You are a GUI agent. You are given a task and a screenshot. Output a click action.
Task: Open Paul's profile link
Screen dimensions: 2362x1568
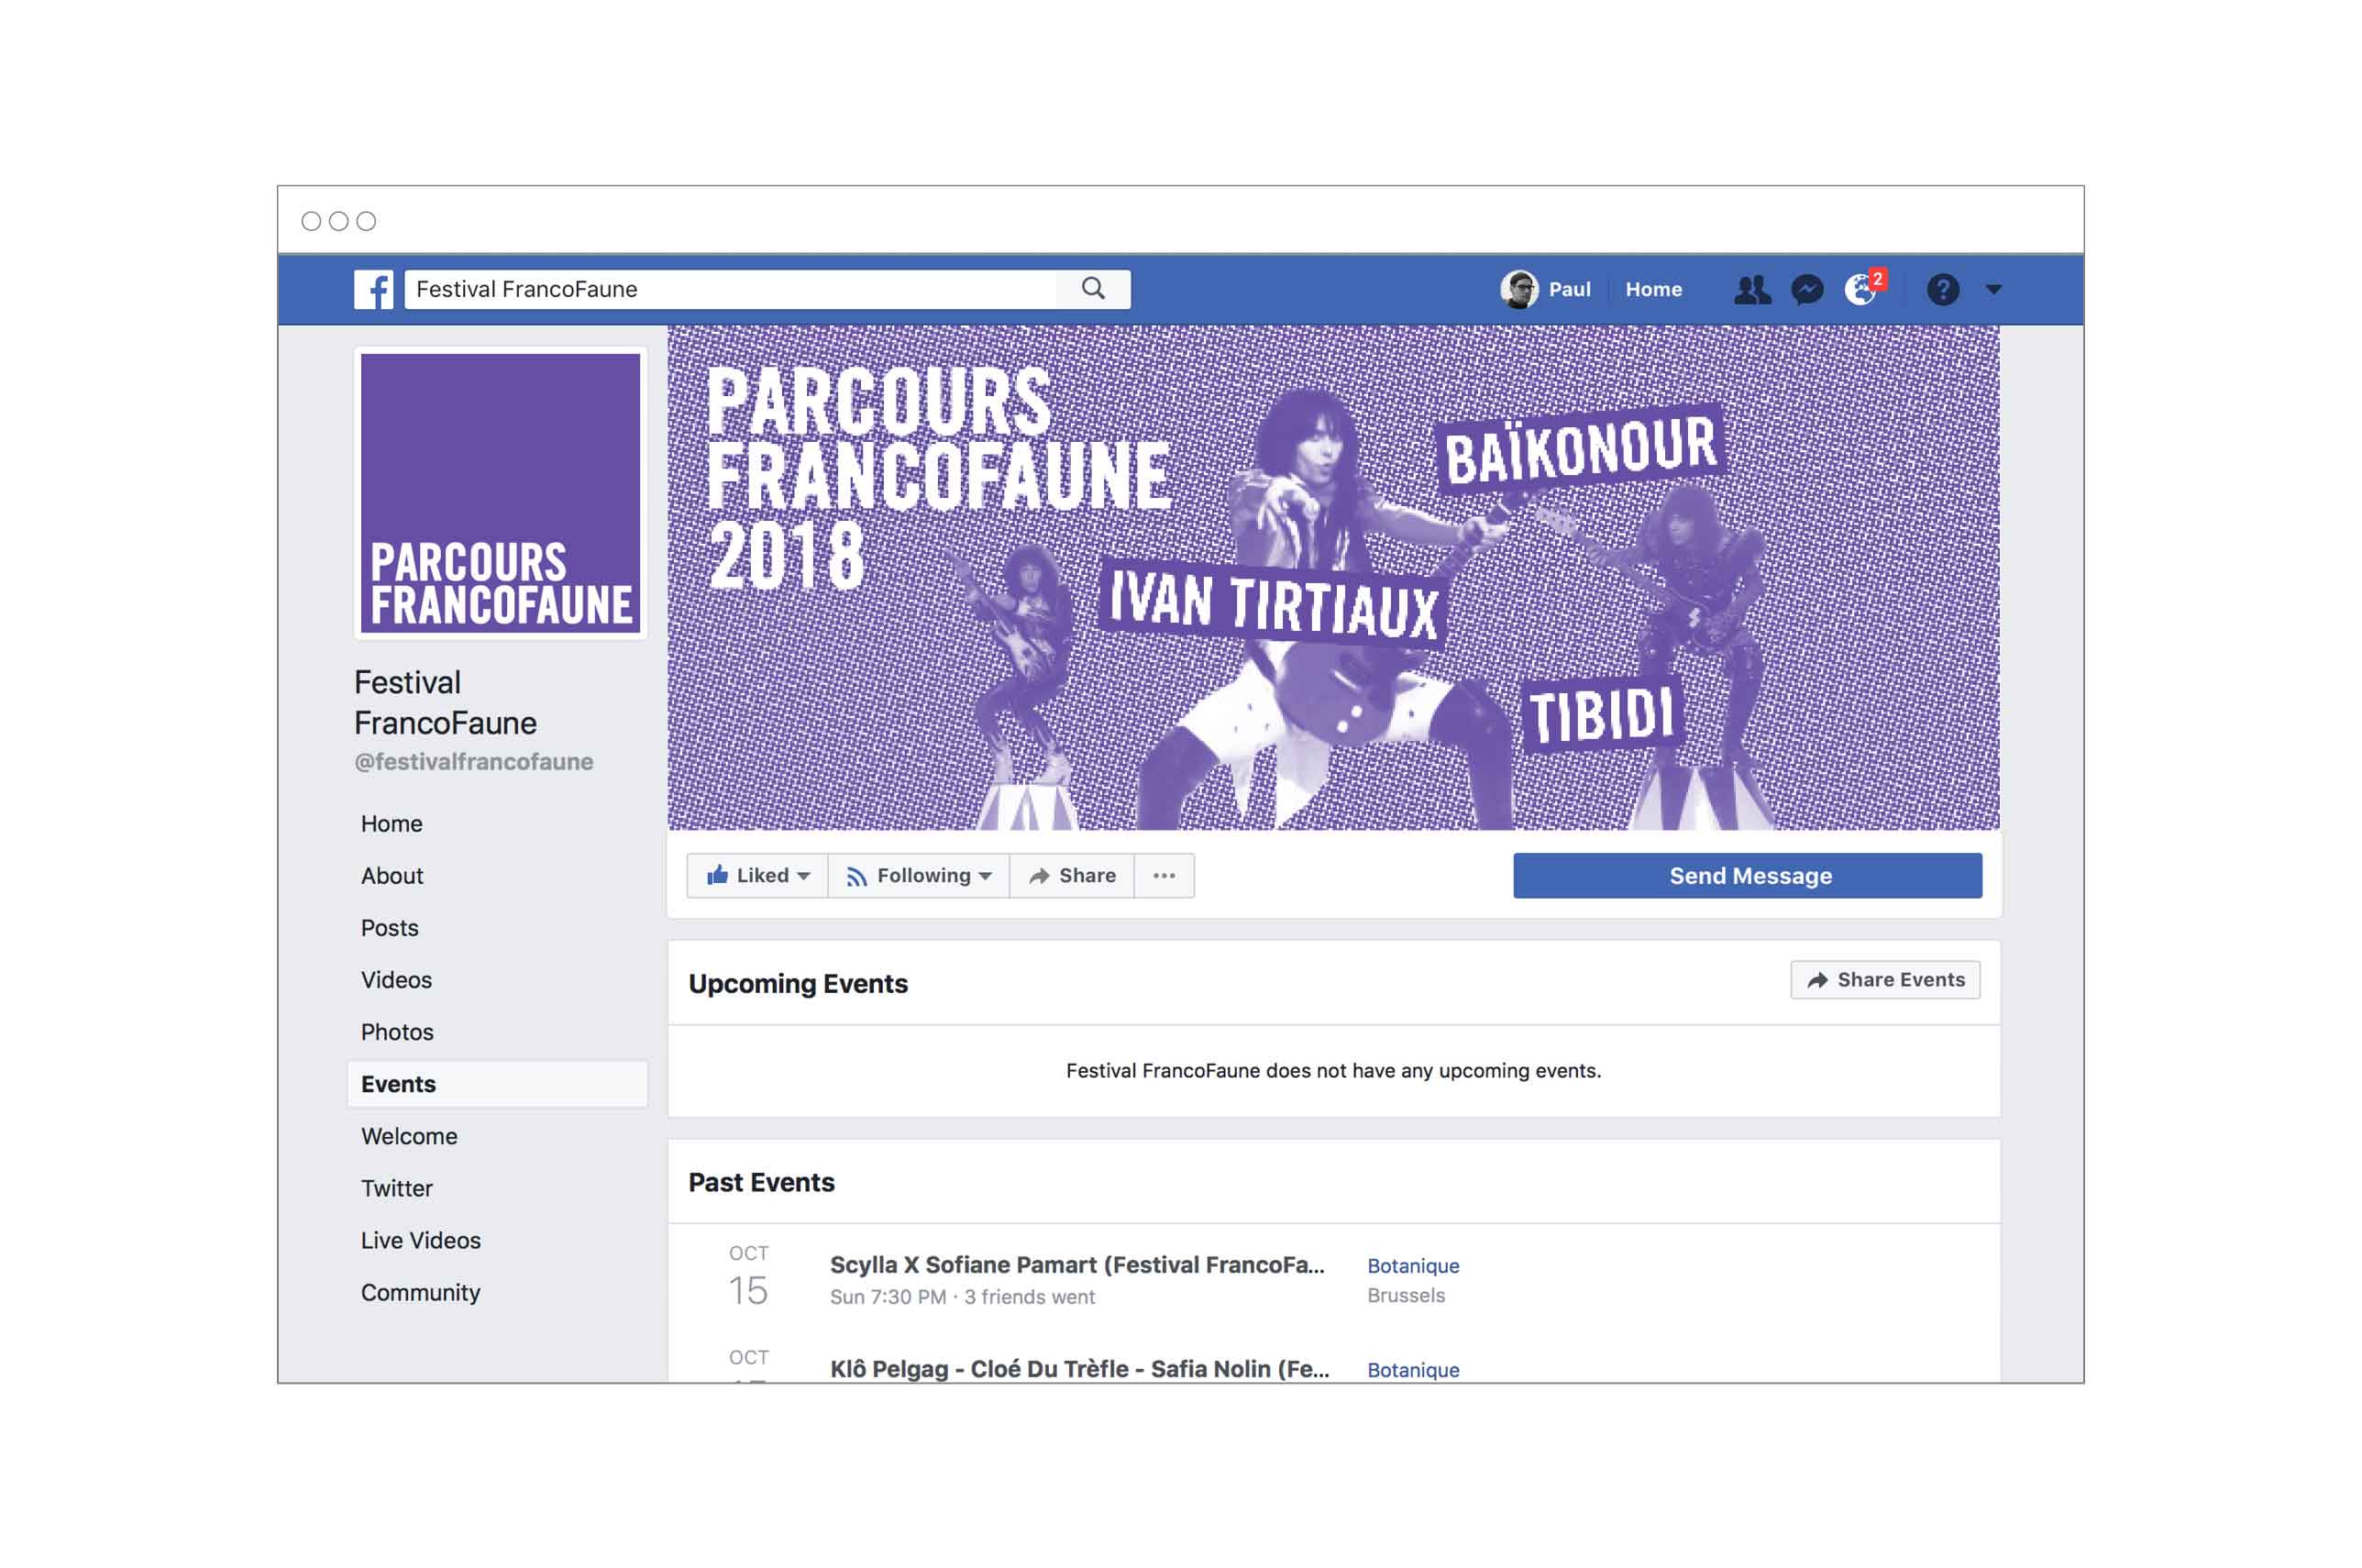click(1569, 290)
